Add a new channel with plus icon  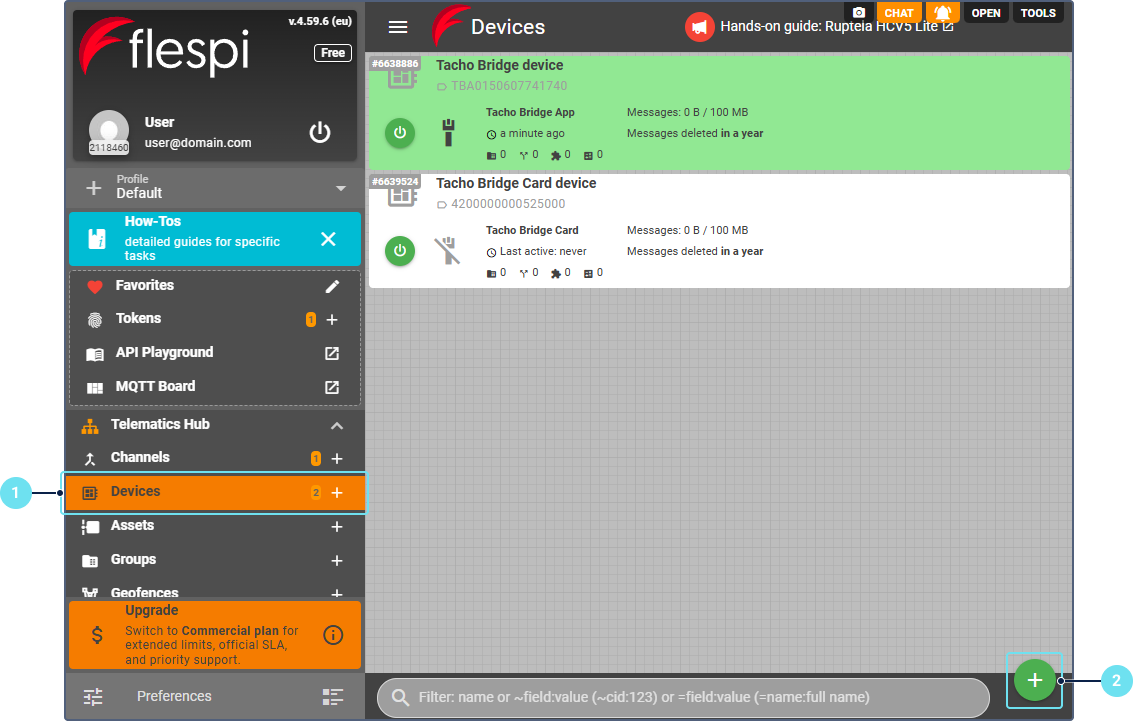337,459
